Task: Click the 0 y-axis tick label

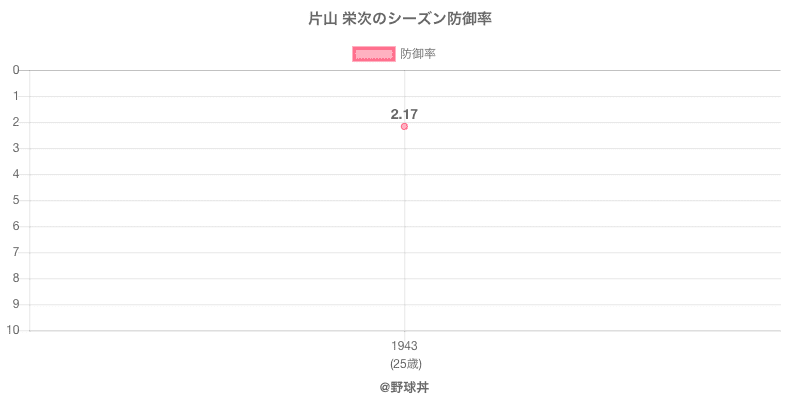Action: click(x=17, y=70)
